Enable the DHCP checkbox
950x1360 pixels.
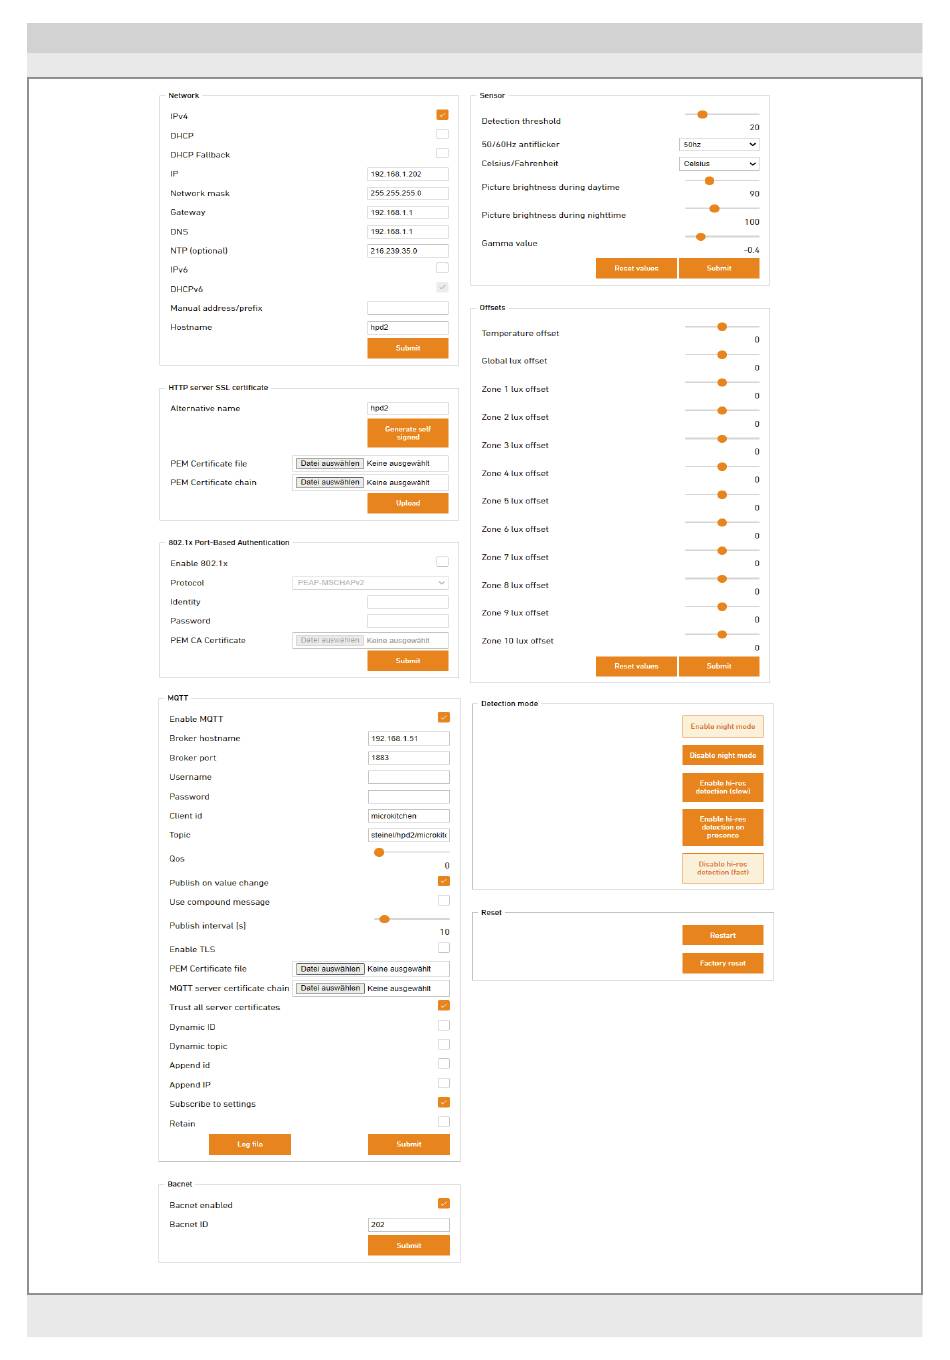pos(442,134)
